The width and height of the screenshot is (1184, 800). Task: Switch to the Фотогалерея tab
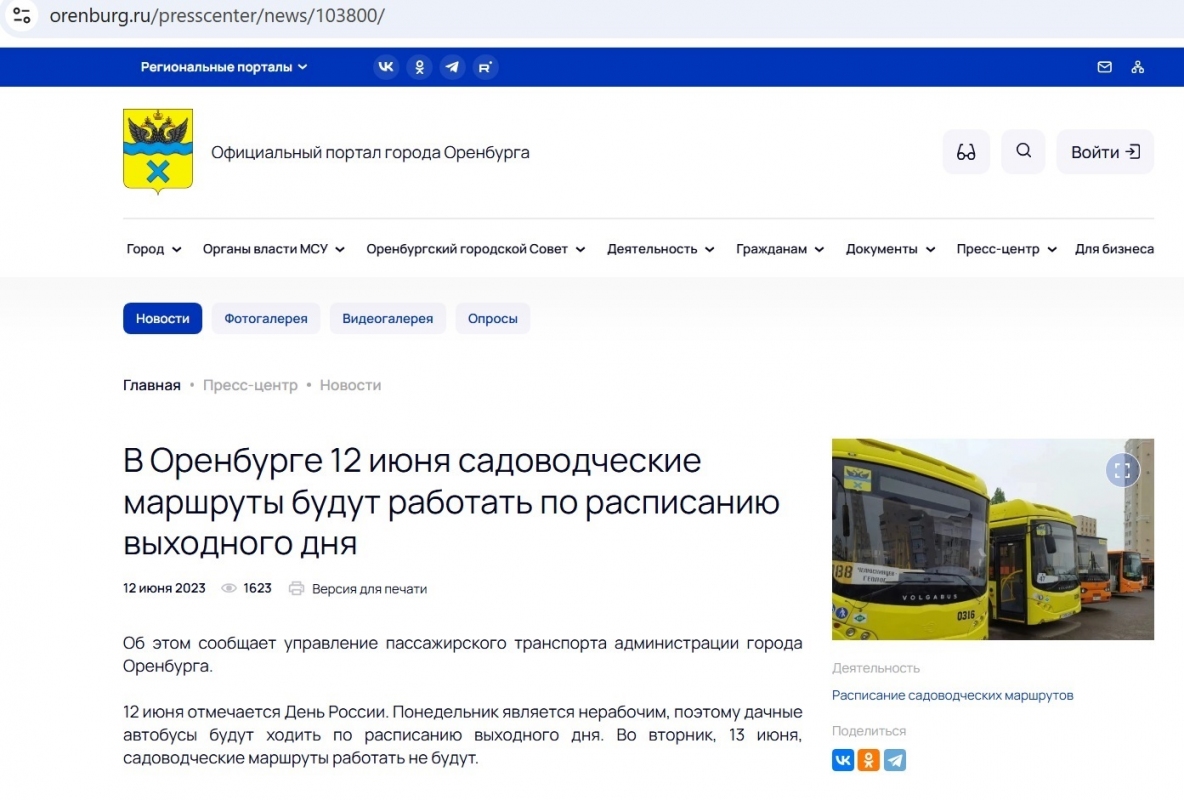[266, 319]
